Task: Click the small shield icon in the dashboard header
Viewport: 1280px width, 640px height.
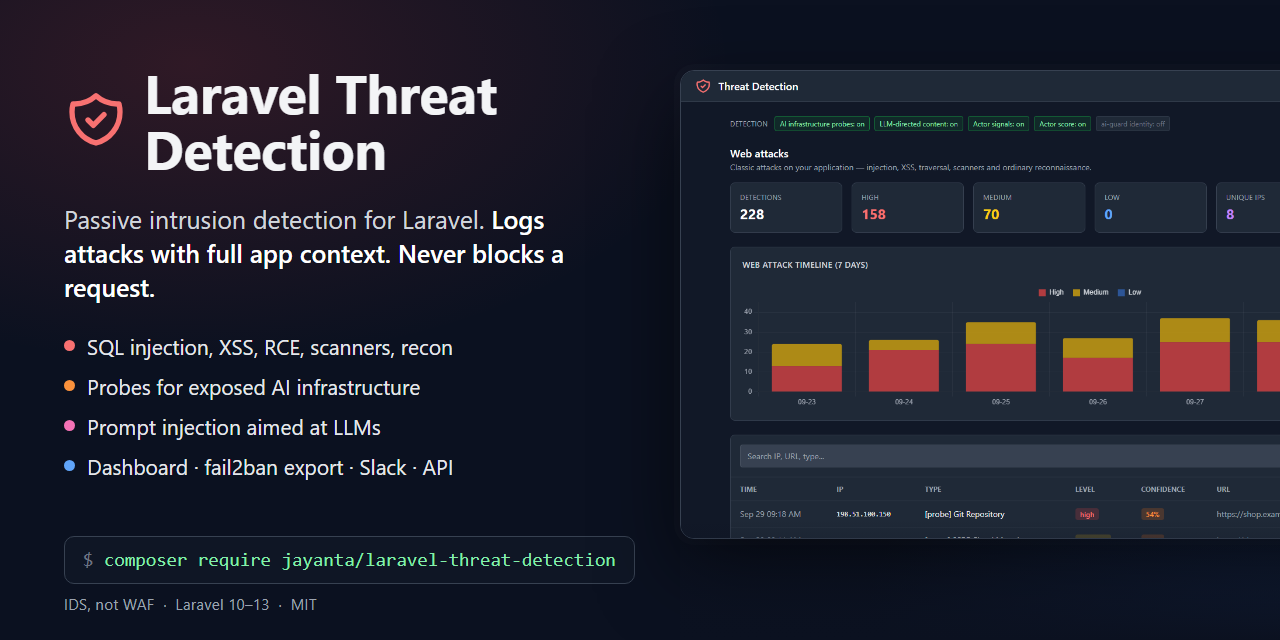Action: coord(703,87)
